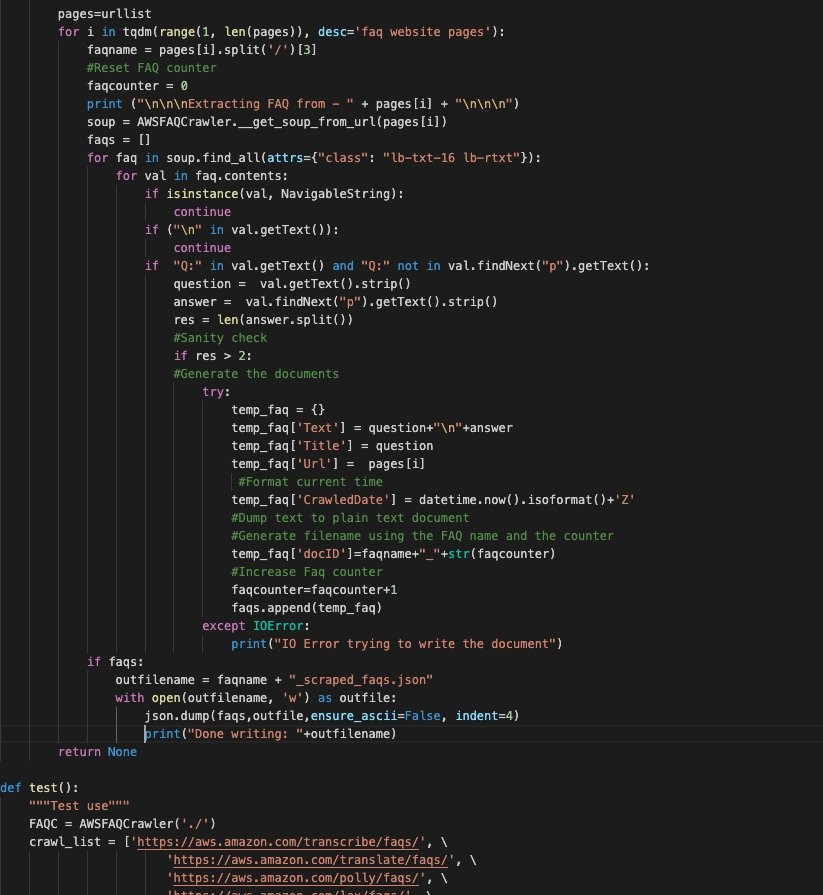Image resolution: width=823 pixels, height=895 pixels.
Task: Click the "try:" keyword
Action: tap(216, 392)
